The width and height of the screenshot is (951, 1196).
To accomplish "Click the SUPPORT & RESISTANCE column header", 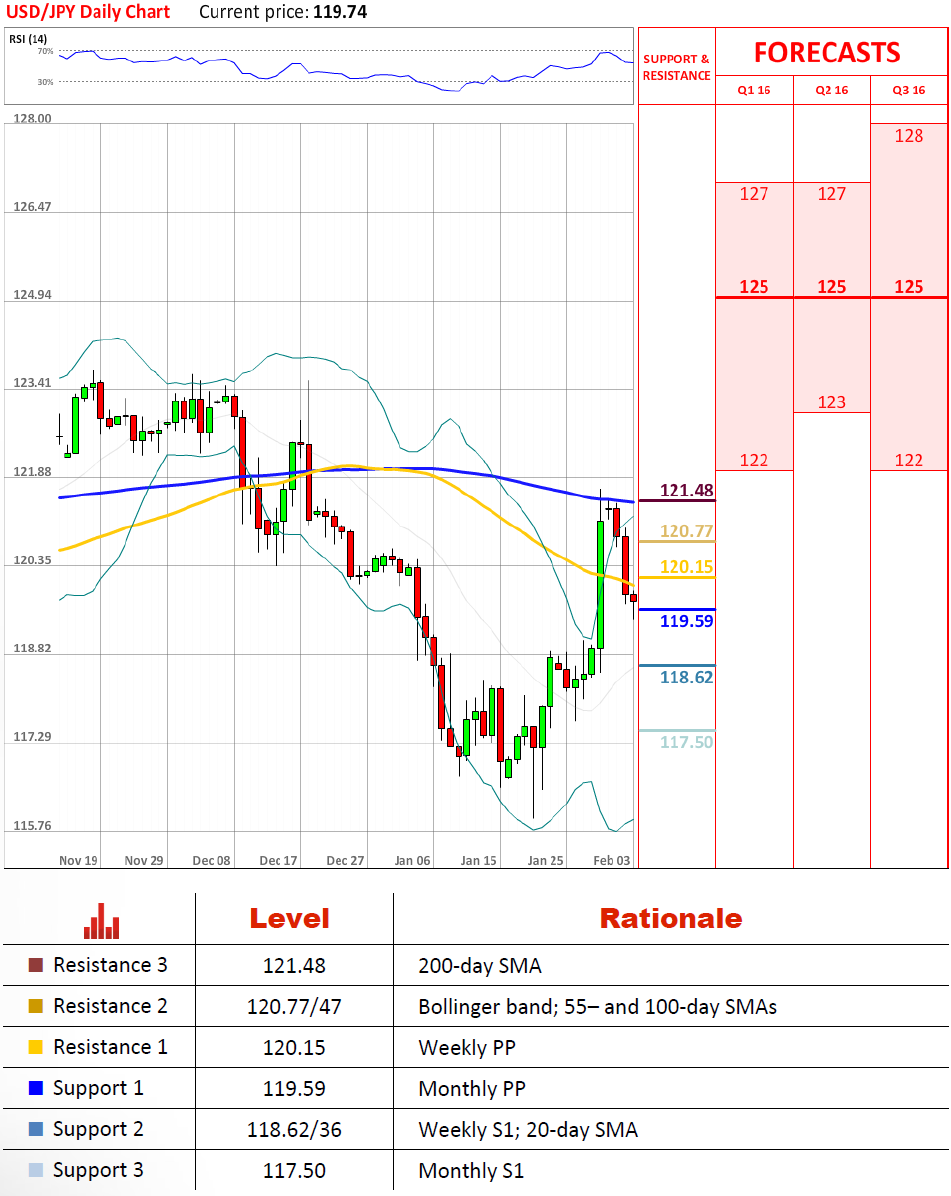I will pyautogui.click(x=676, y=67).
